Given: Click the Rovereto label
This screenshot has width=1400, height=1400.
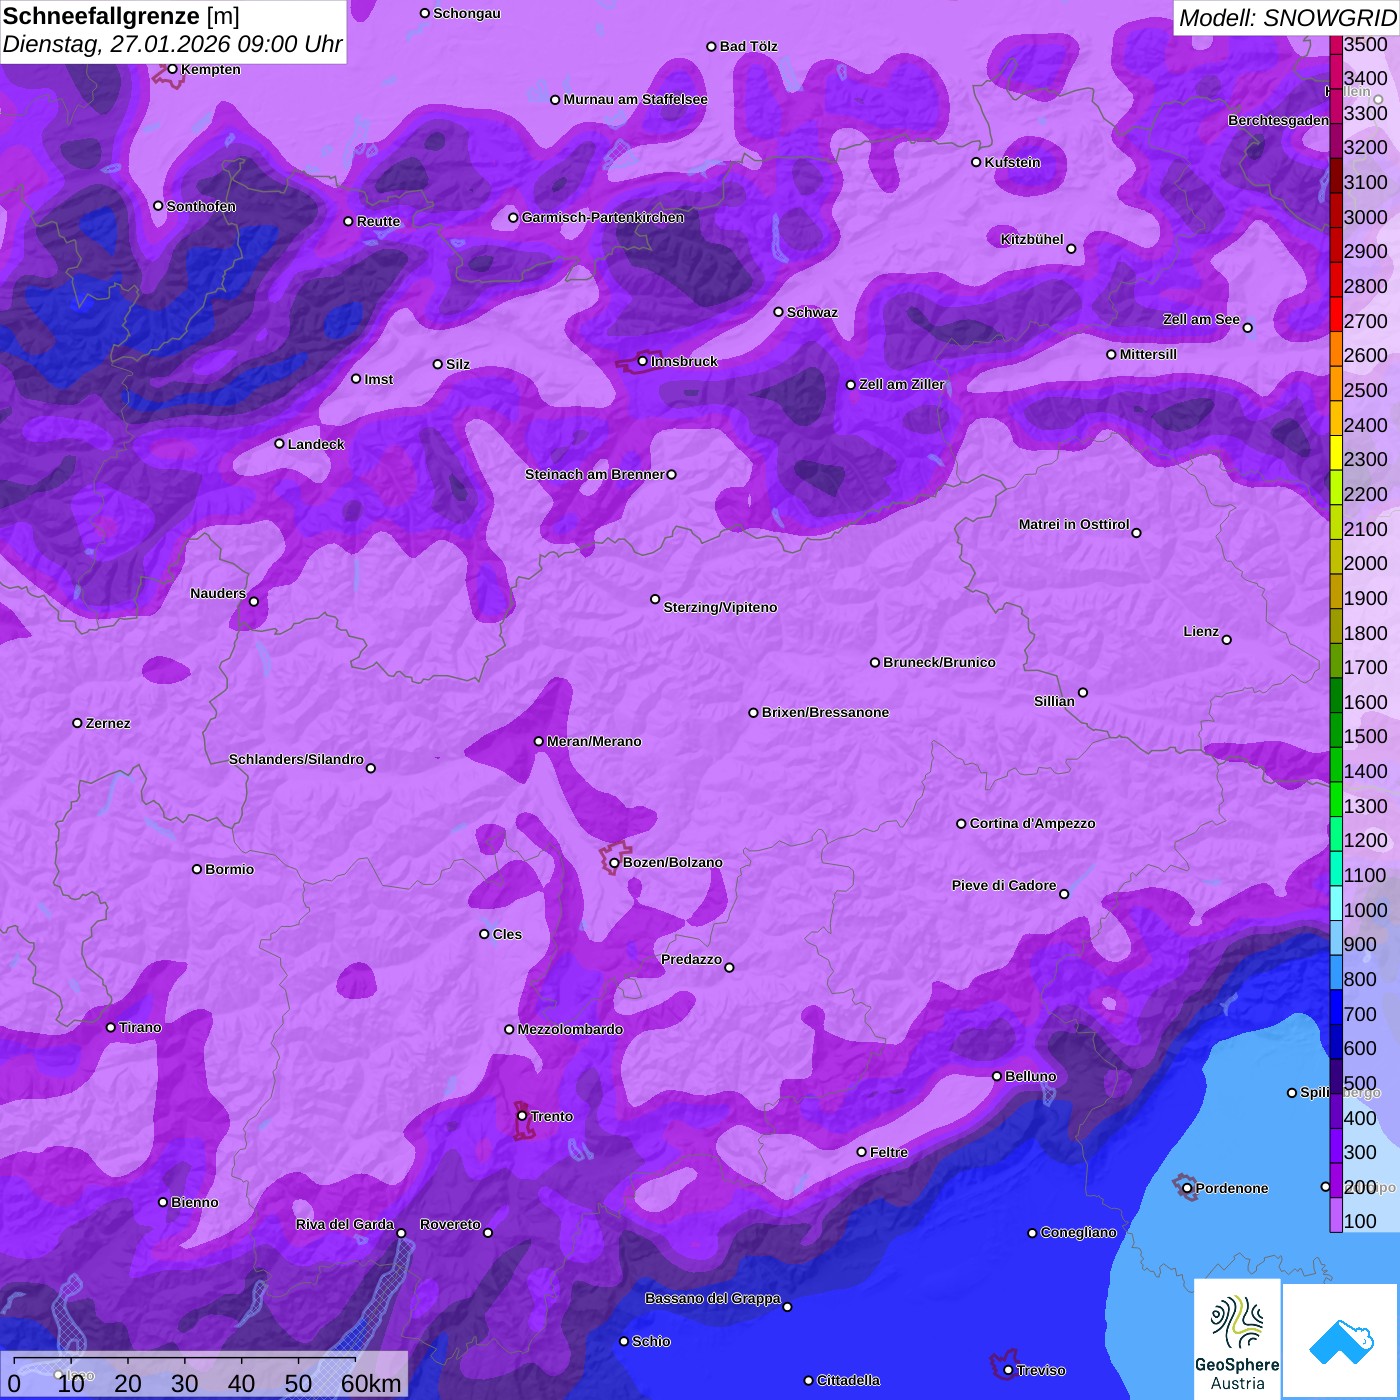Looking at the screenshot, I should click(x=450, y=1224).
